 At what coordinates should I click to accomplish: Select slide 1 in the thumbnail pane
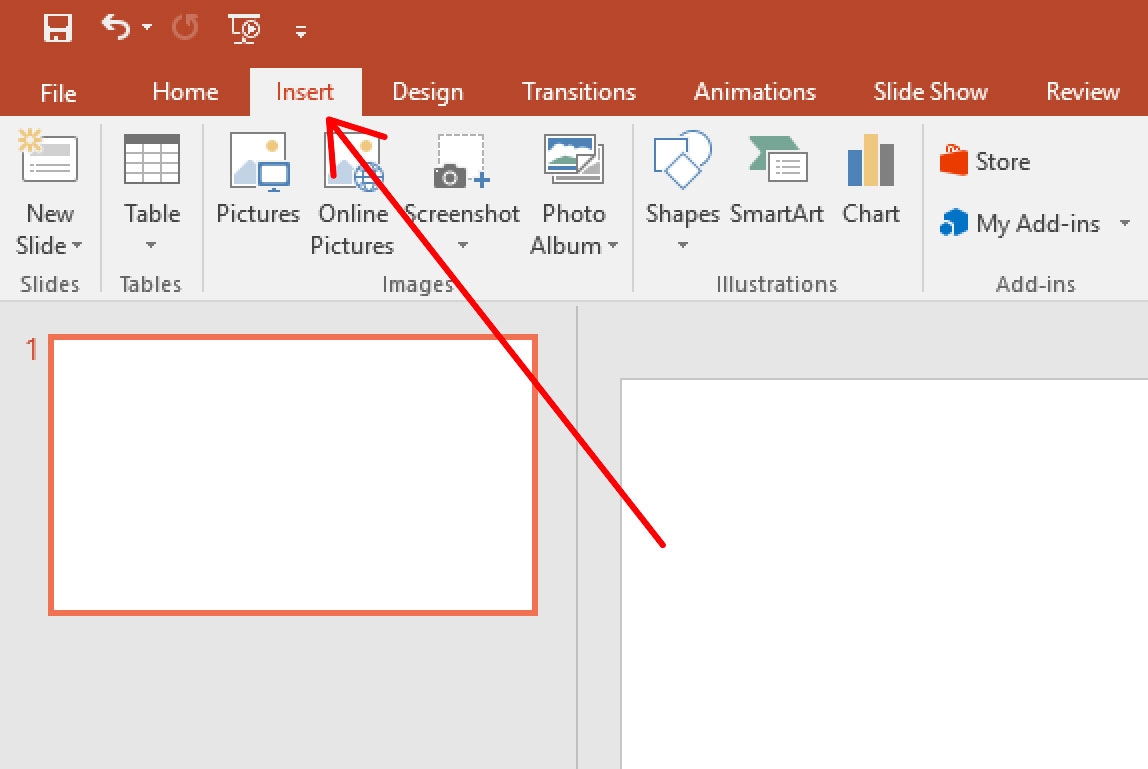point(293,472)
